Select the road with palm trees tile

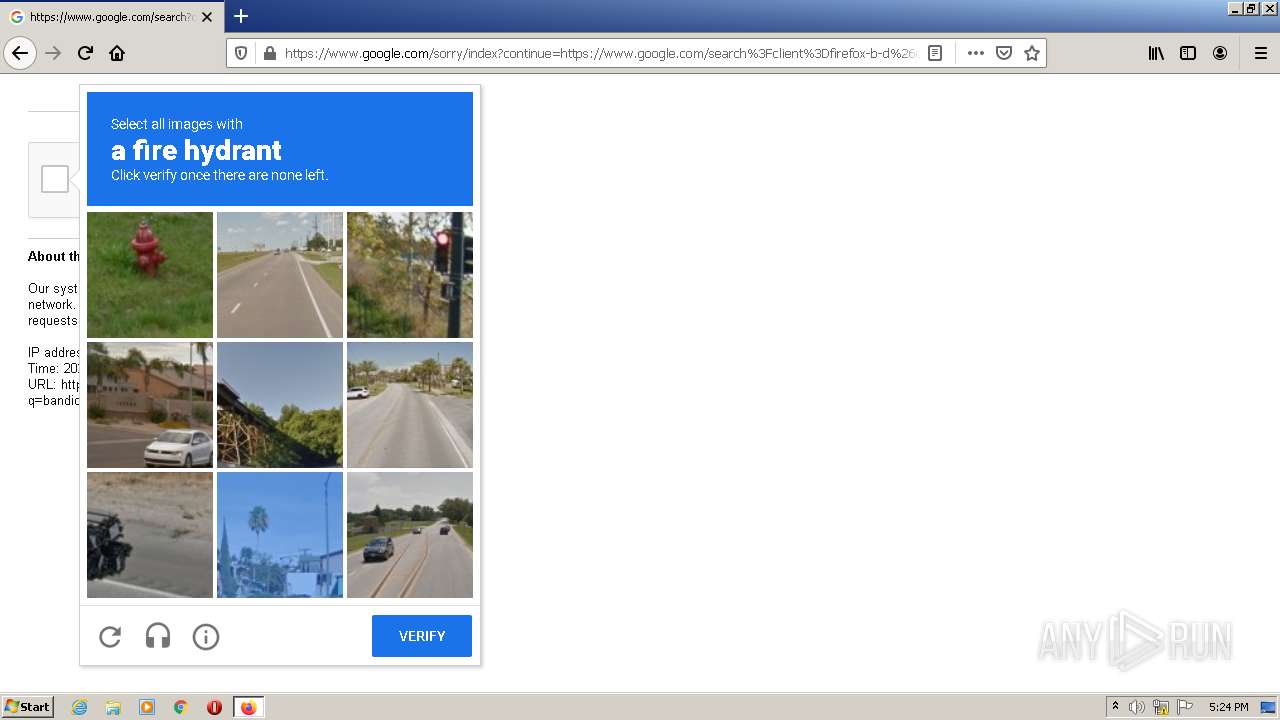pos(410,405)
